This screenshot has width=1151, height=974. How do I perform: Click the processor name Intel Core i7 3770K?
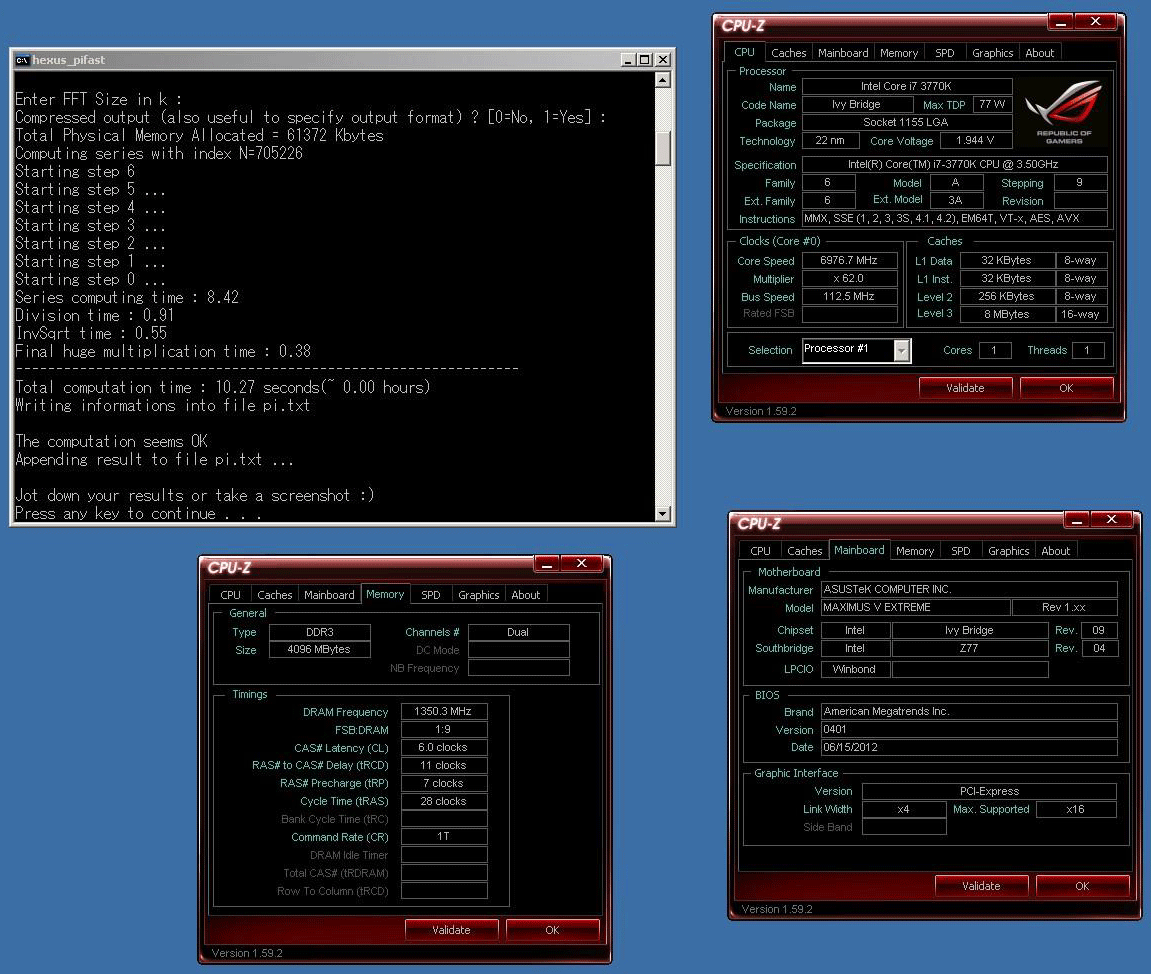pos(907,87)
